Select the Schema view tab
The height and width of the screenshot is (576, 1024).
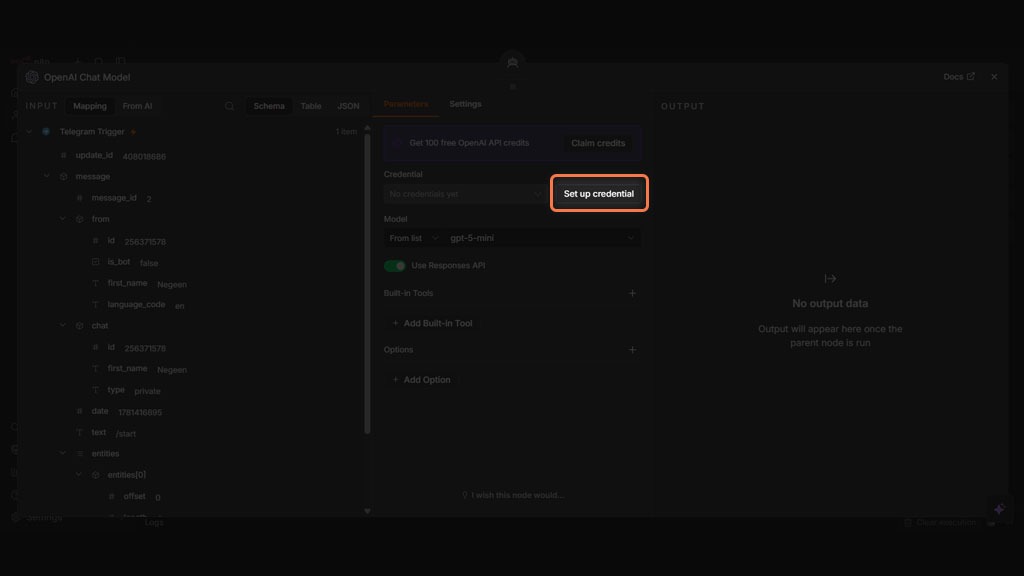(269, 106)
